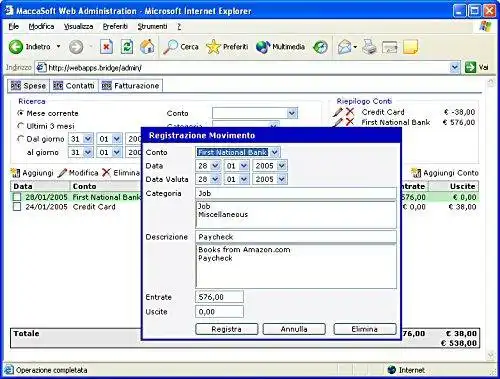Image resolution: width=500 pixels, height=379 pixels.
Task: Click in the Descrizione text field
Action: pos(296,237)
